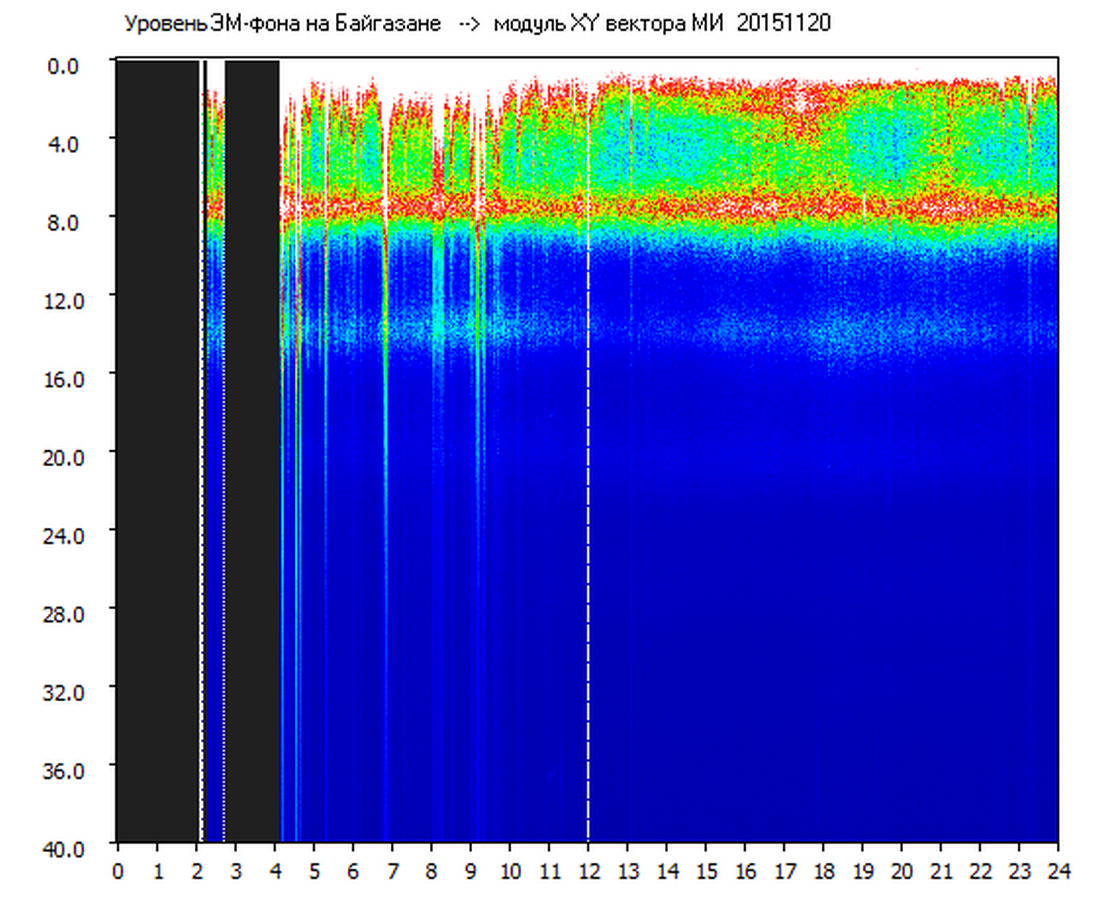Click the x-axis hour label '24'

point(1058,871)
